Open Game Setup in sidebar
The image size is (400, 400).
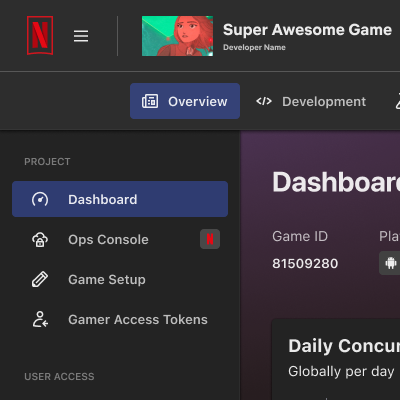[x=120, y=279]
